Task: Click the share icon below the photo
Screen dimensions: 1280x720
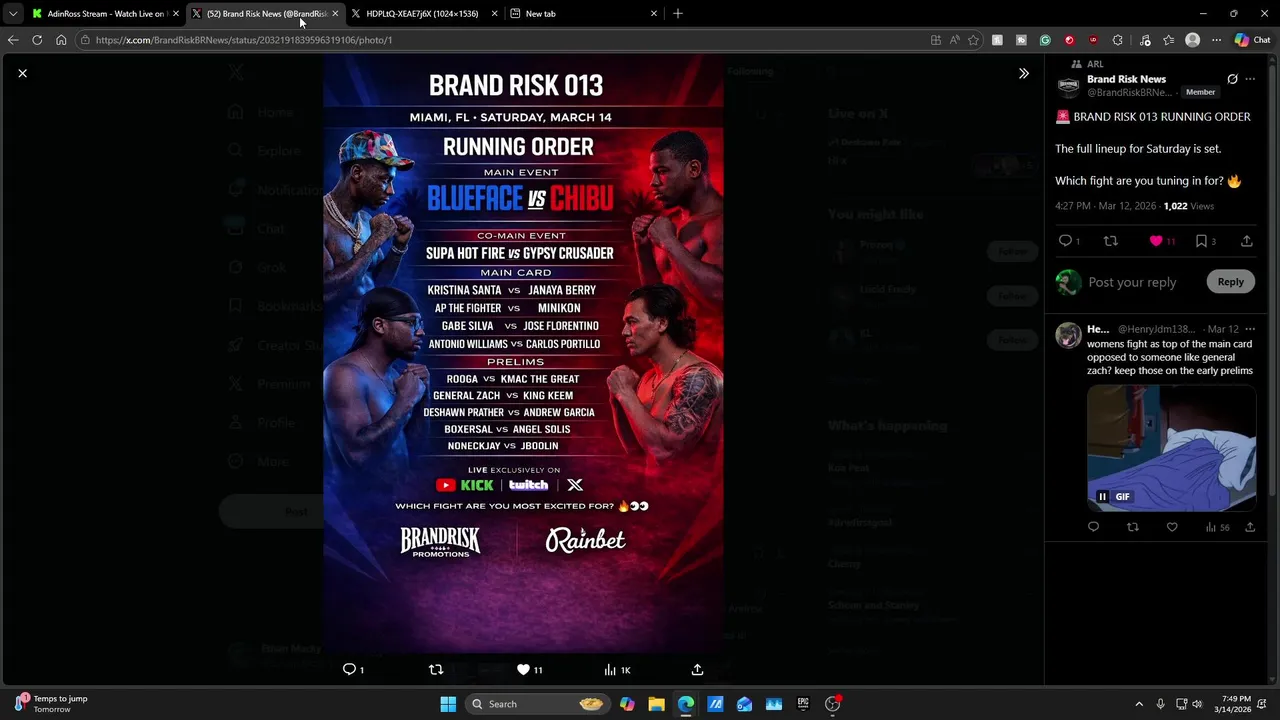Action: [697, 669]
